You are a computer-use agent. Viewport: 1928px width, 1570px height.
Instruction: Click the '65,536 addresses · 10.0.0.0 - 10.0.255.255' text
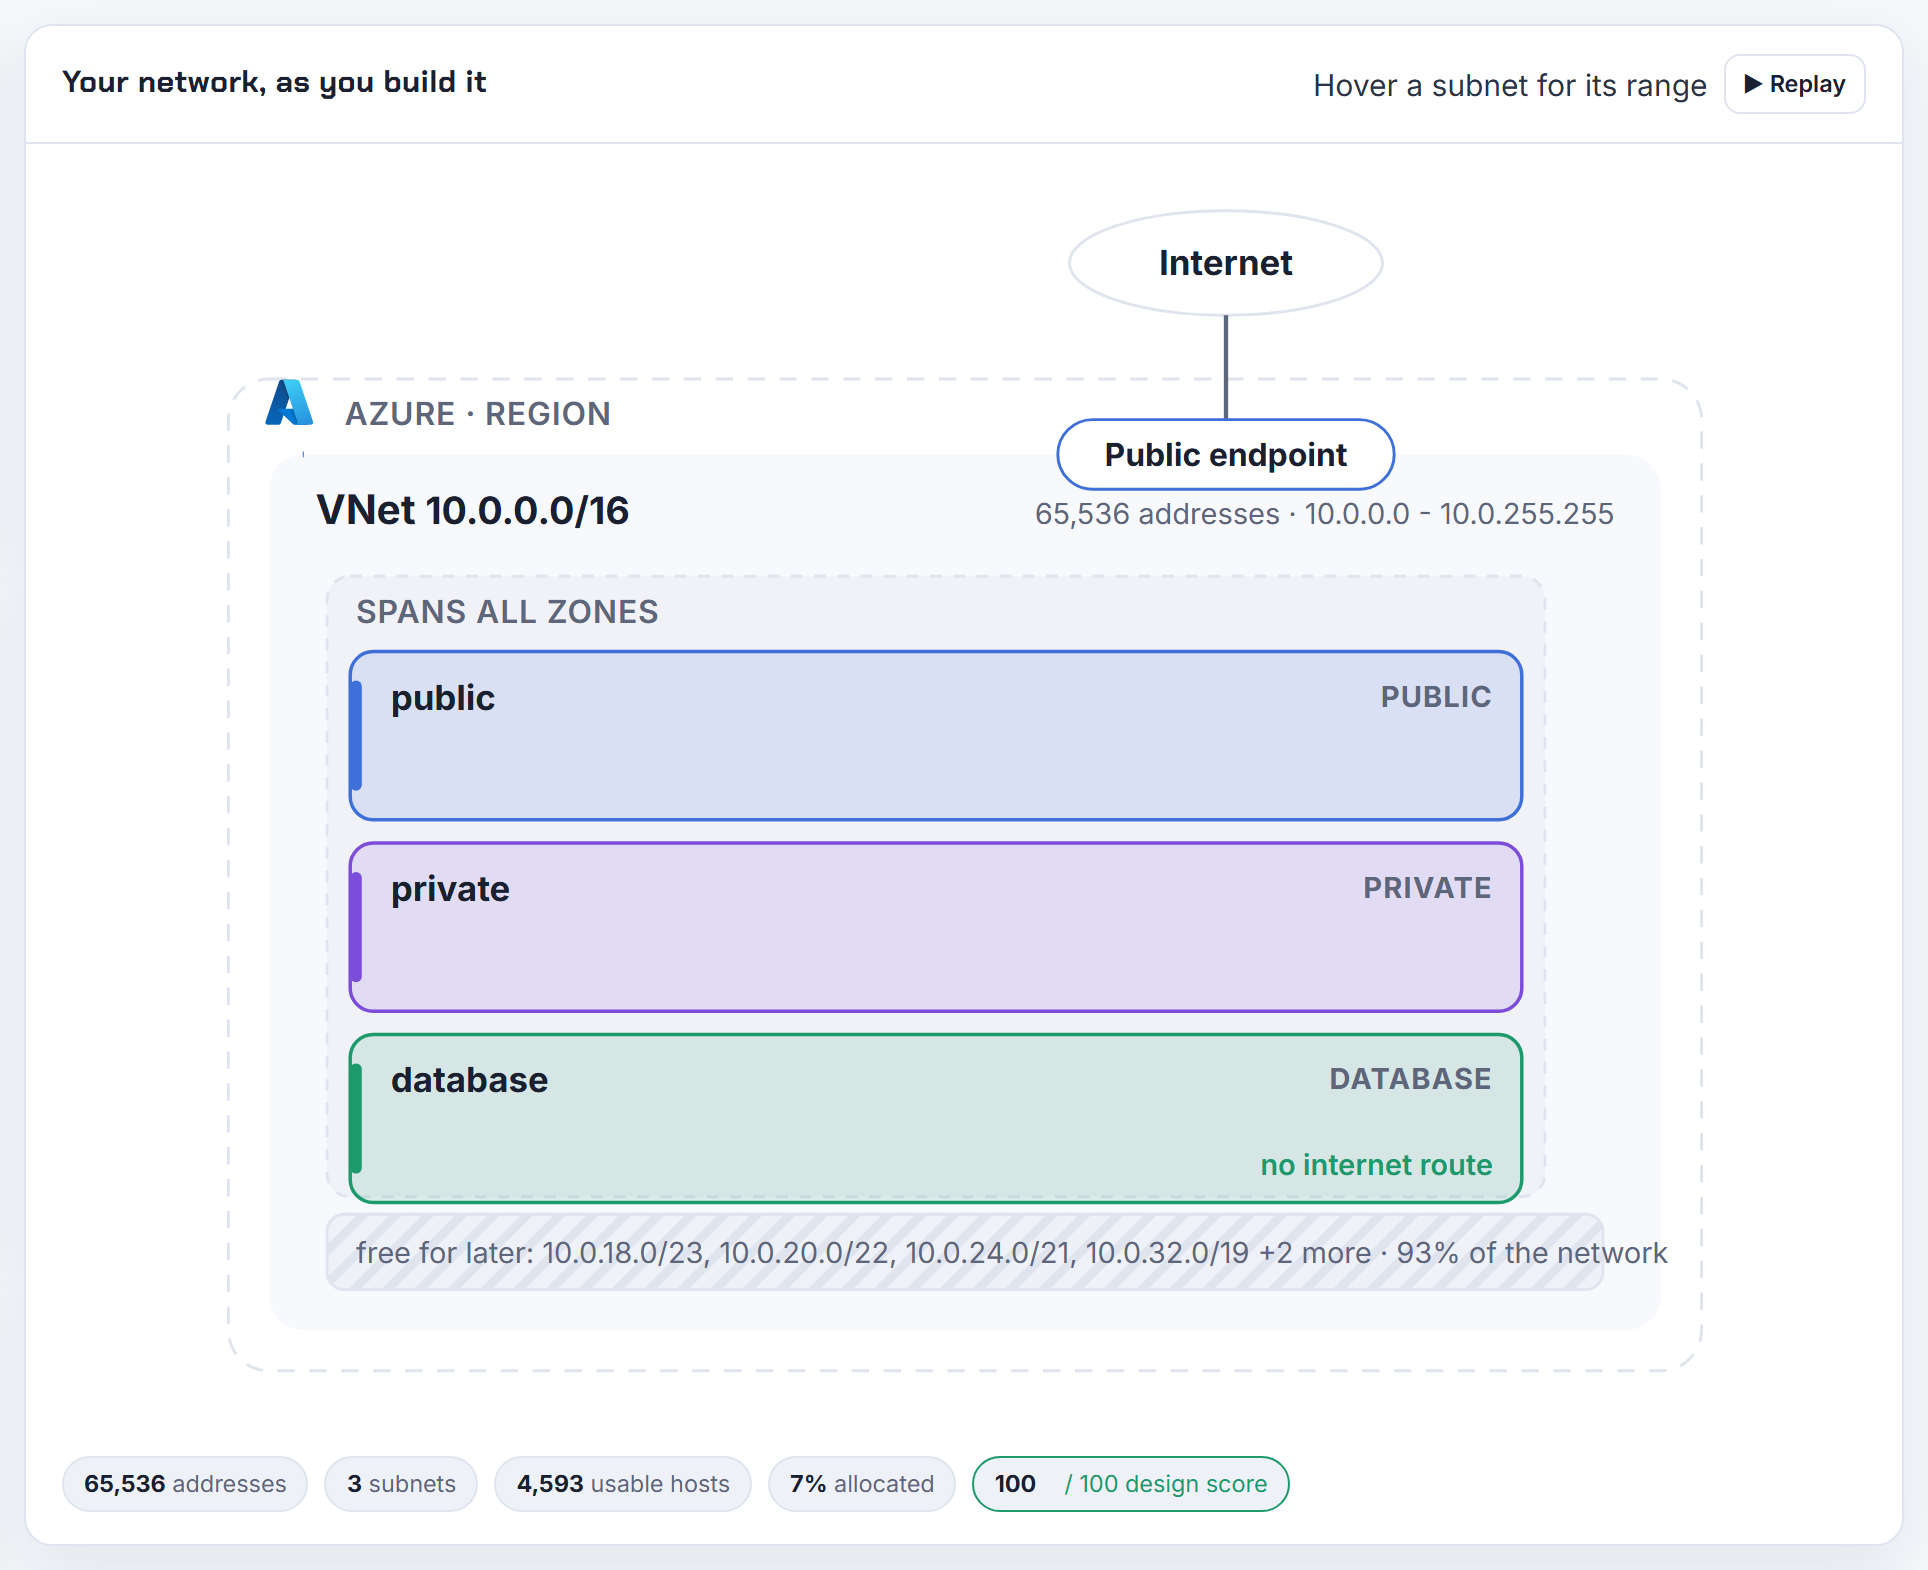point(1324,514)
